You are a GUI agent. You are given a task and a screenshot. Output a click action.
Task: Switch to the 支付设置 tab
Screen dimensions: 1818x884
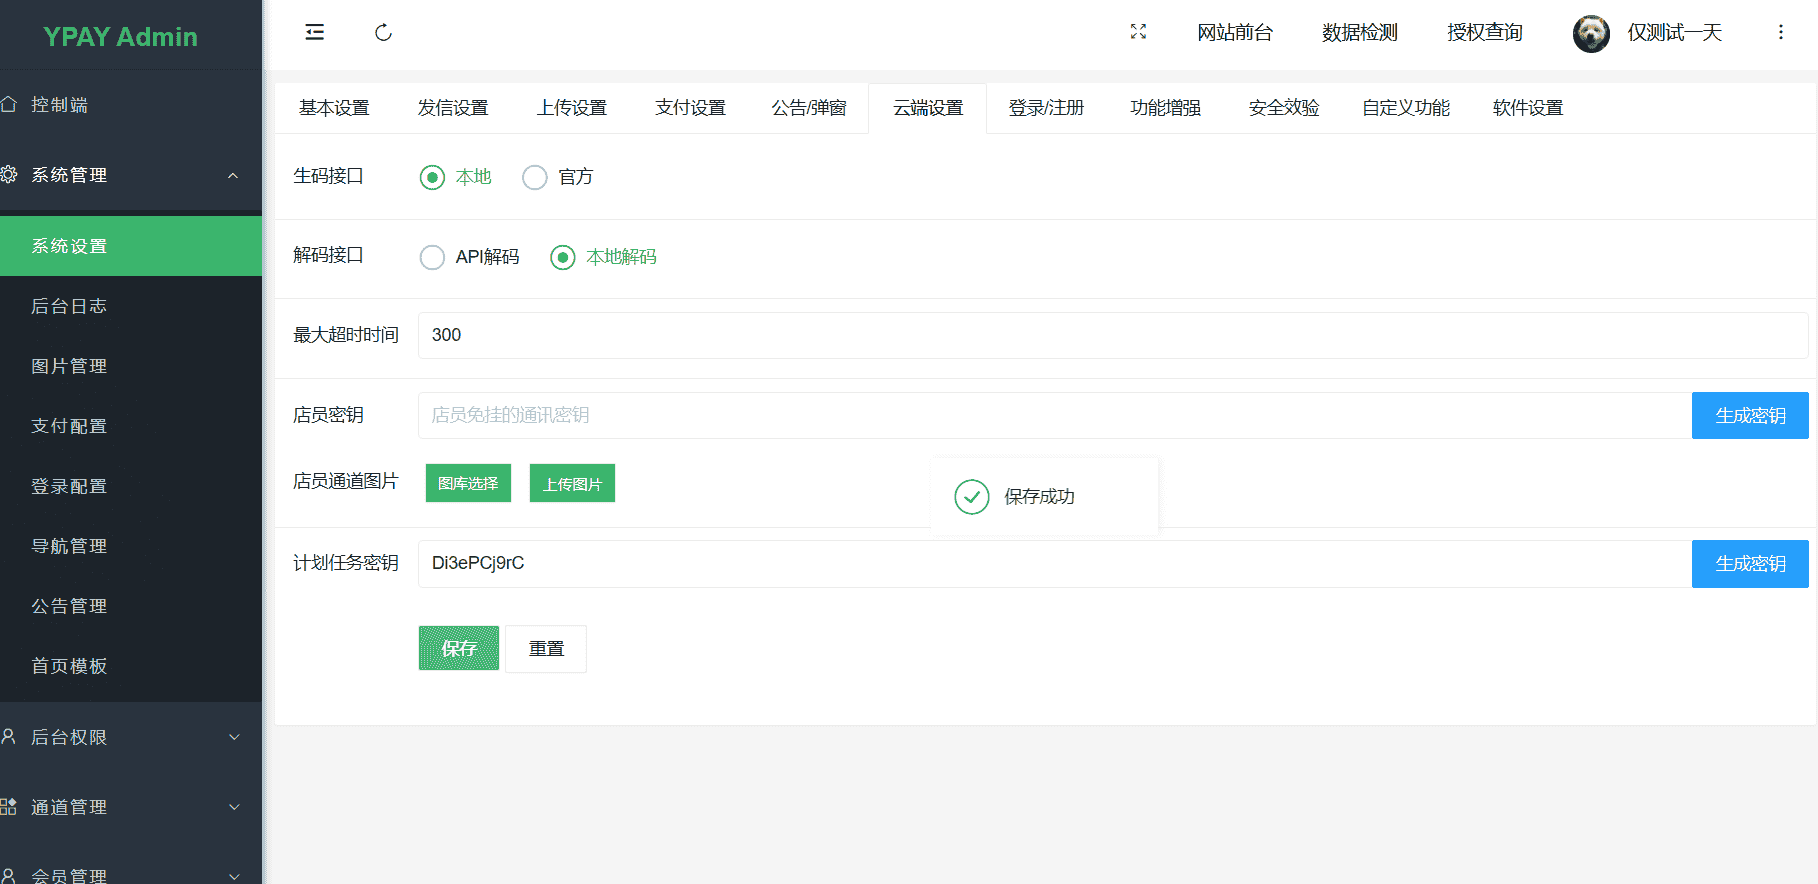coord(690,108)
